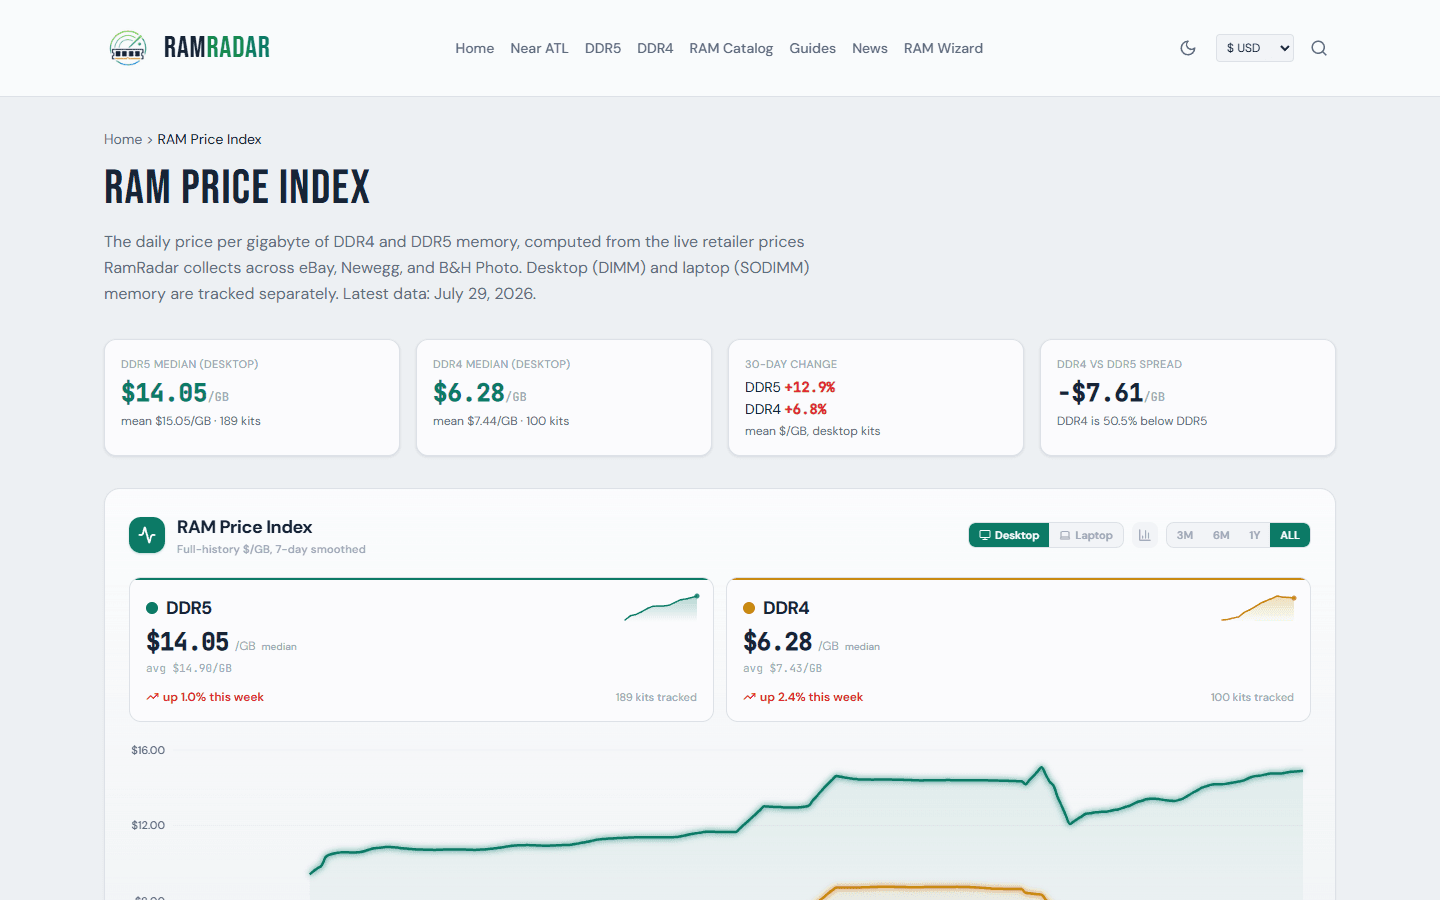Screen dimensions: 1440x900
Task: Select the 6M time range
Action: click(x=1221, y=535)
